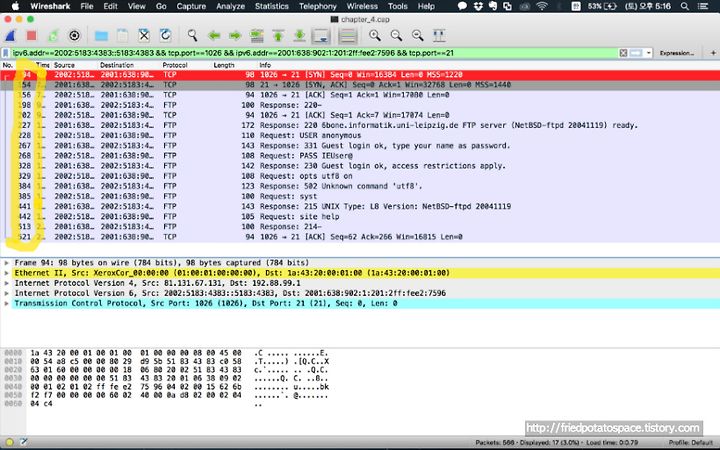Viewport: 720px width, 450px height.
Task: Open the Statistics menu
Action: pyautogui.click(x=272, y=6)
